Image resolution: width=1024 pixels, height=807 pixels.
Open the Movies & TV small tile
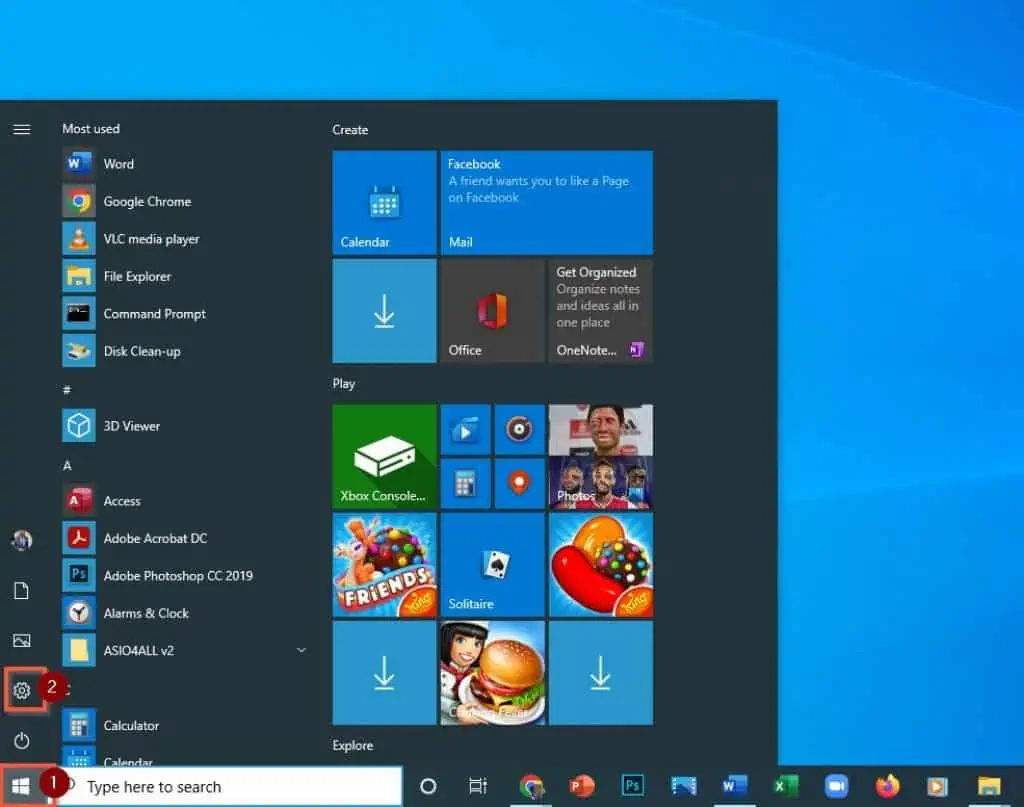pyautogui.click(x=465, y=429)
